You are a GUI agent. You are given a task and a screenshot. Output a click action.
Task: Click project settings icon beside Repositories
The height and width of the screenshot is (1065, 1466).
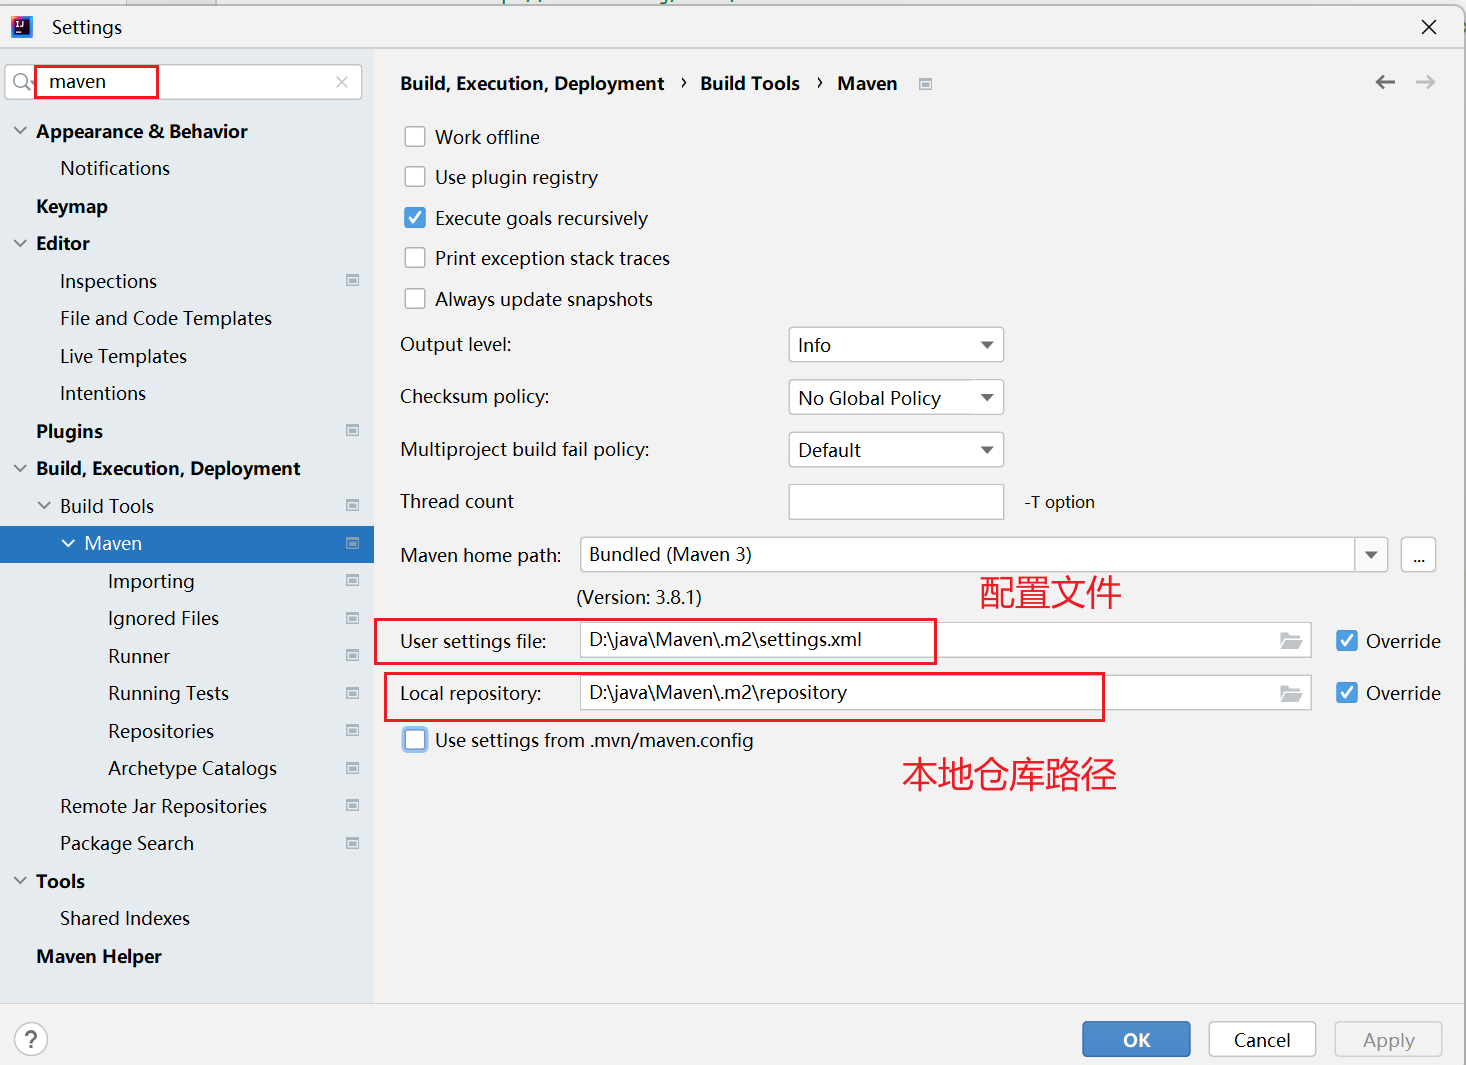[353, 730]
